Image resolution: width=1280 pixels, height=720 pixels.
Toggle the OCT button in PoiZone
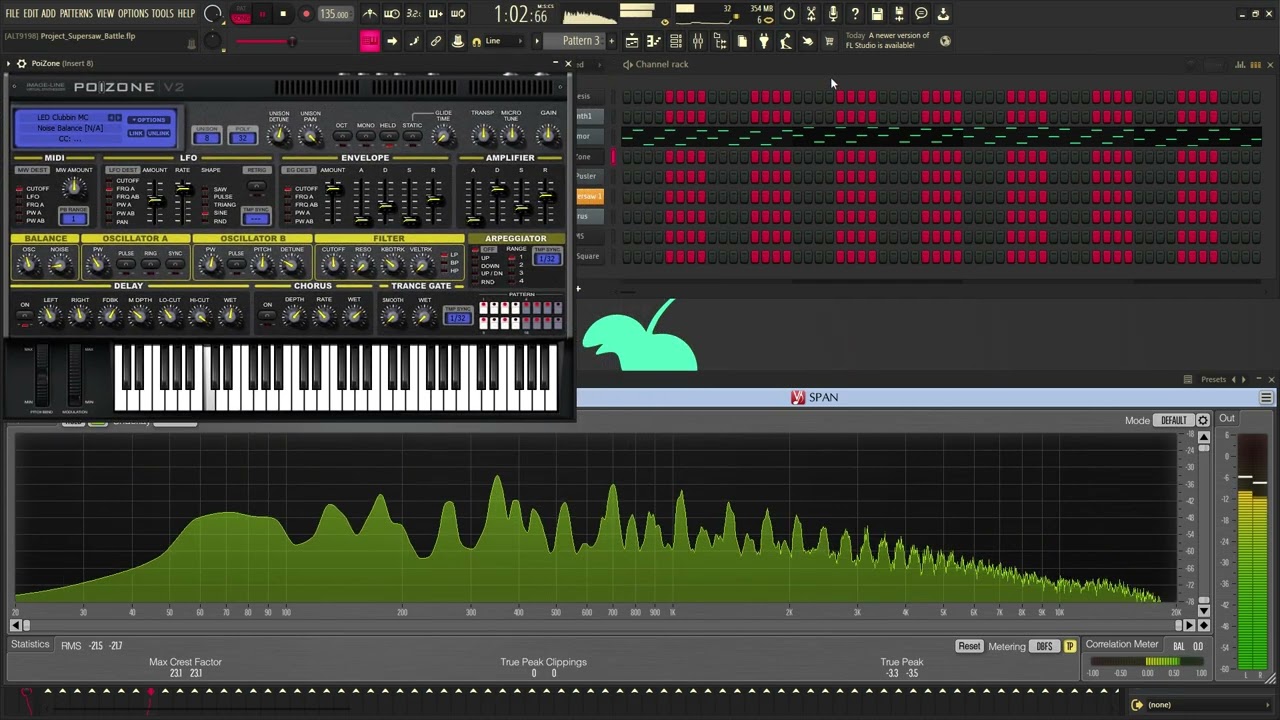coord(341,134)
